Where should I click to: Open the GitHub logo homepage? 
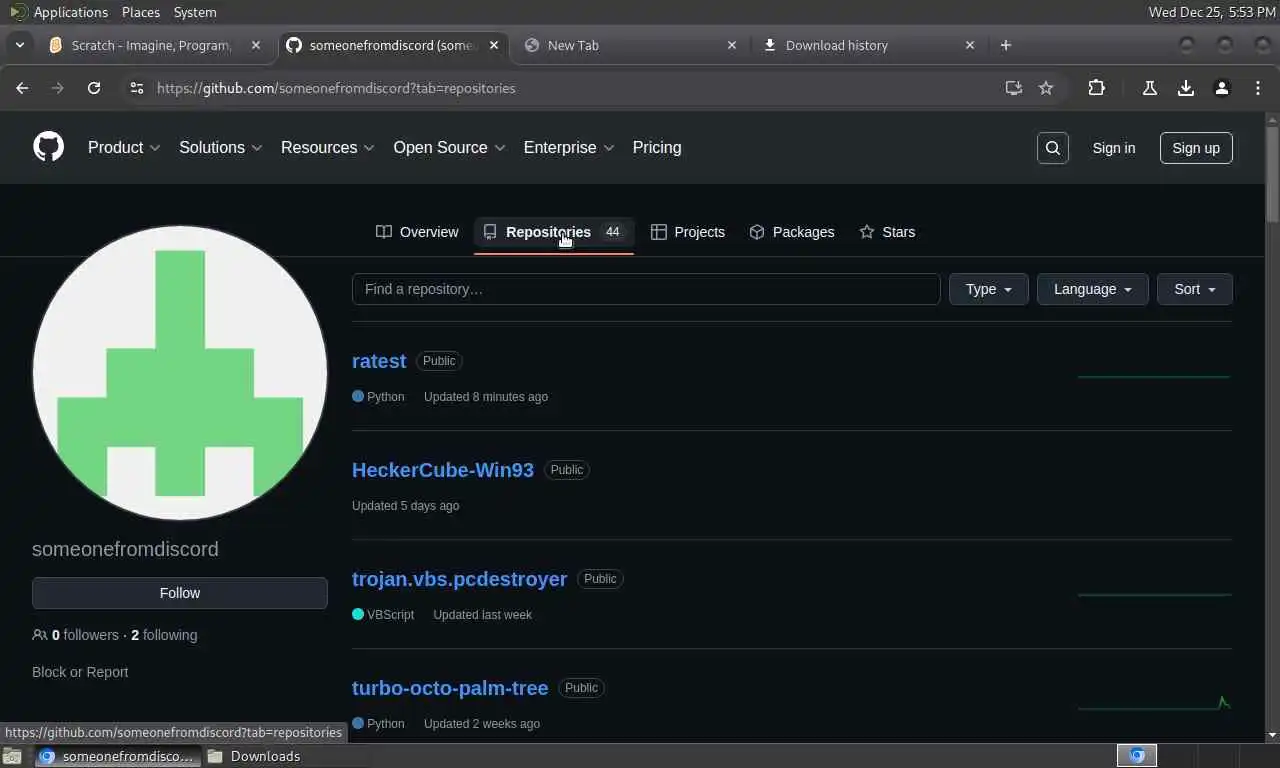[48, 147]
